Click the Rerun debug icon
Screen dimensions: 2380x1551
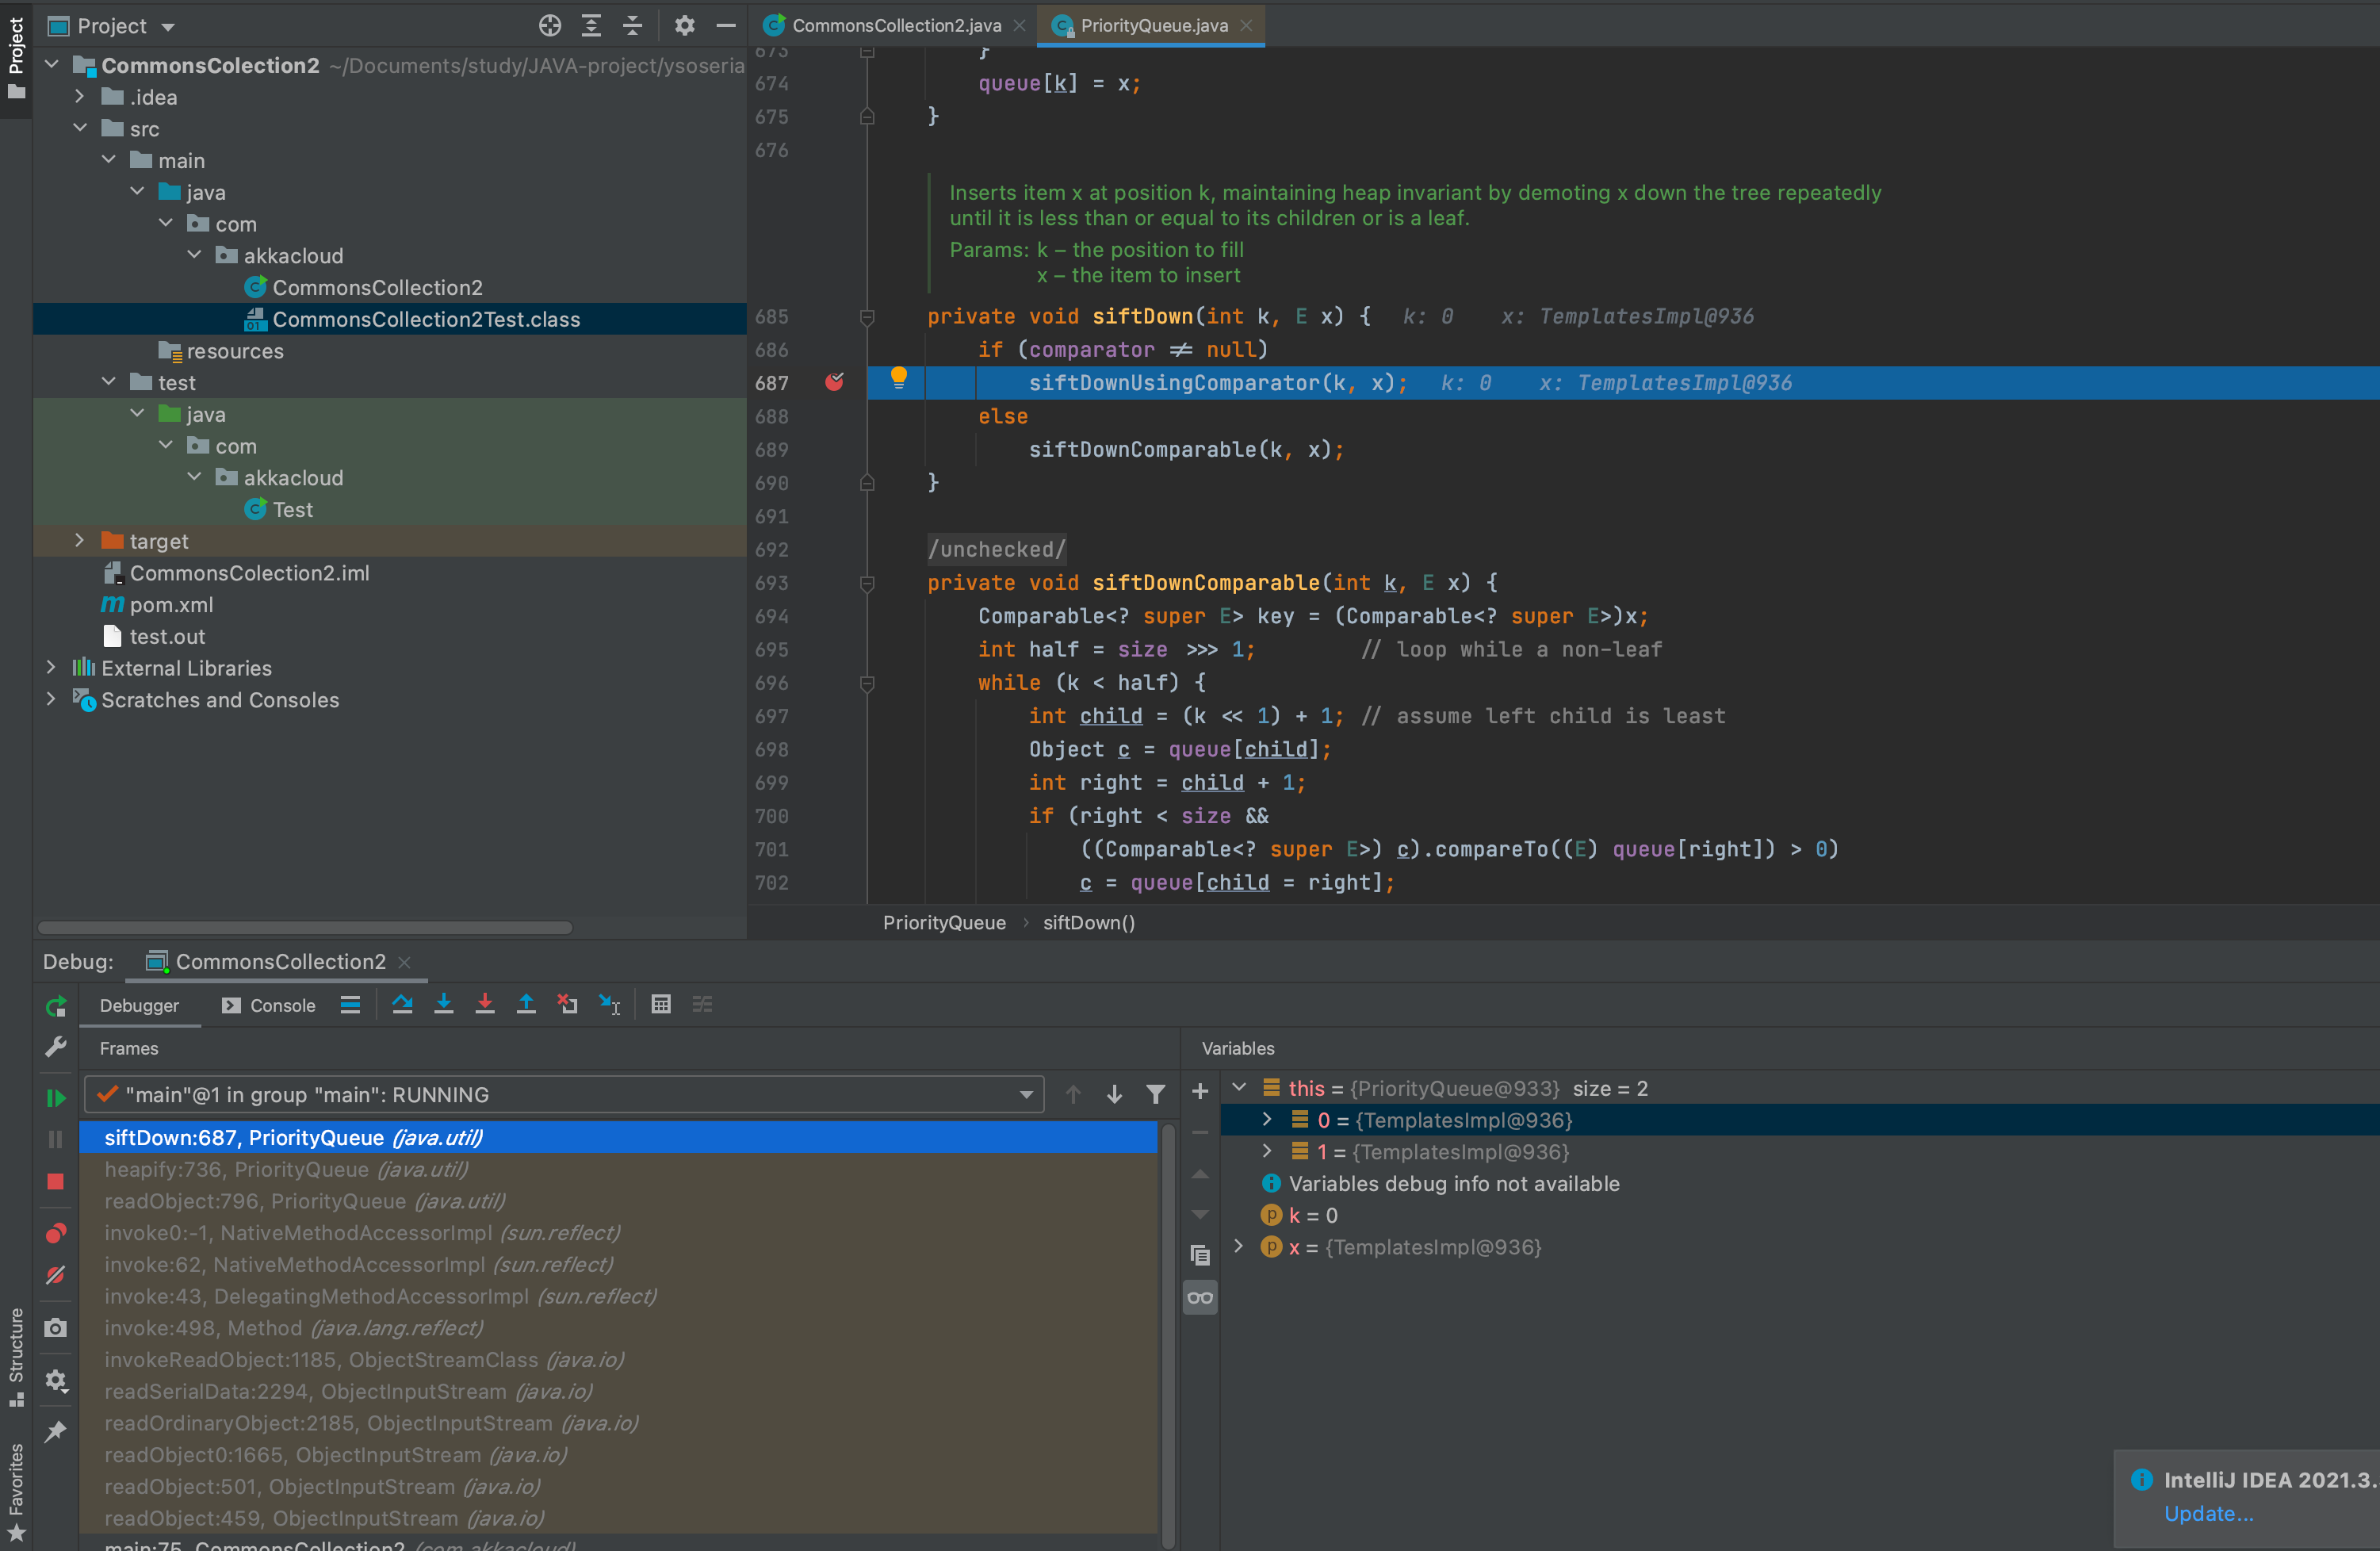pyautogui.click(x=56, y=1006)
